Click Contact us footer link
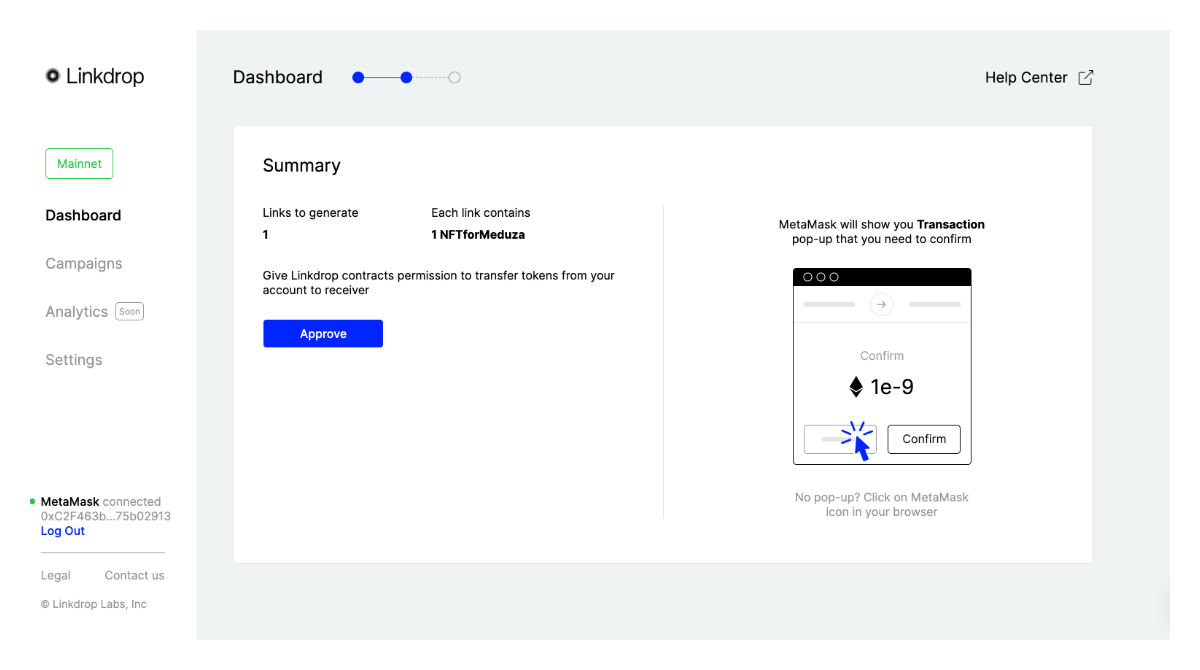The height and width of the screenshot is (670, 1200). coord(134,575)
